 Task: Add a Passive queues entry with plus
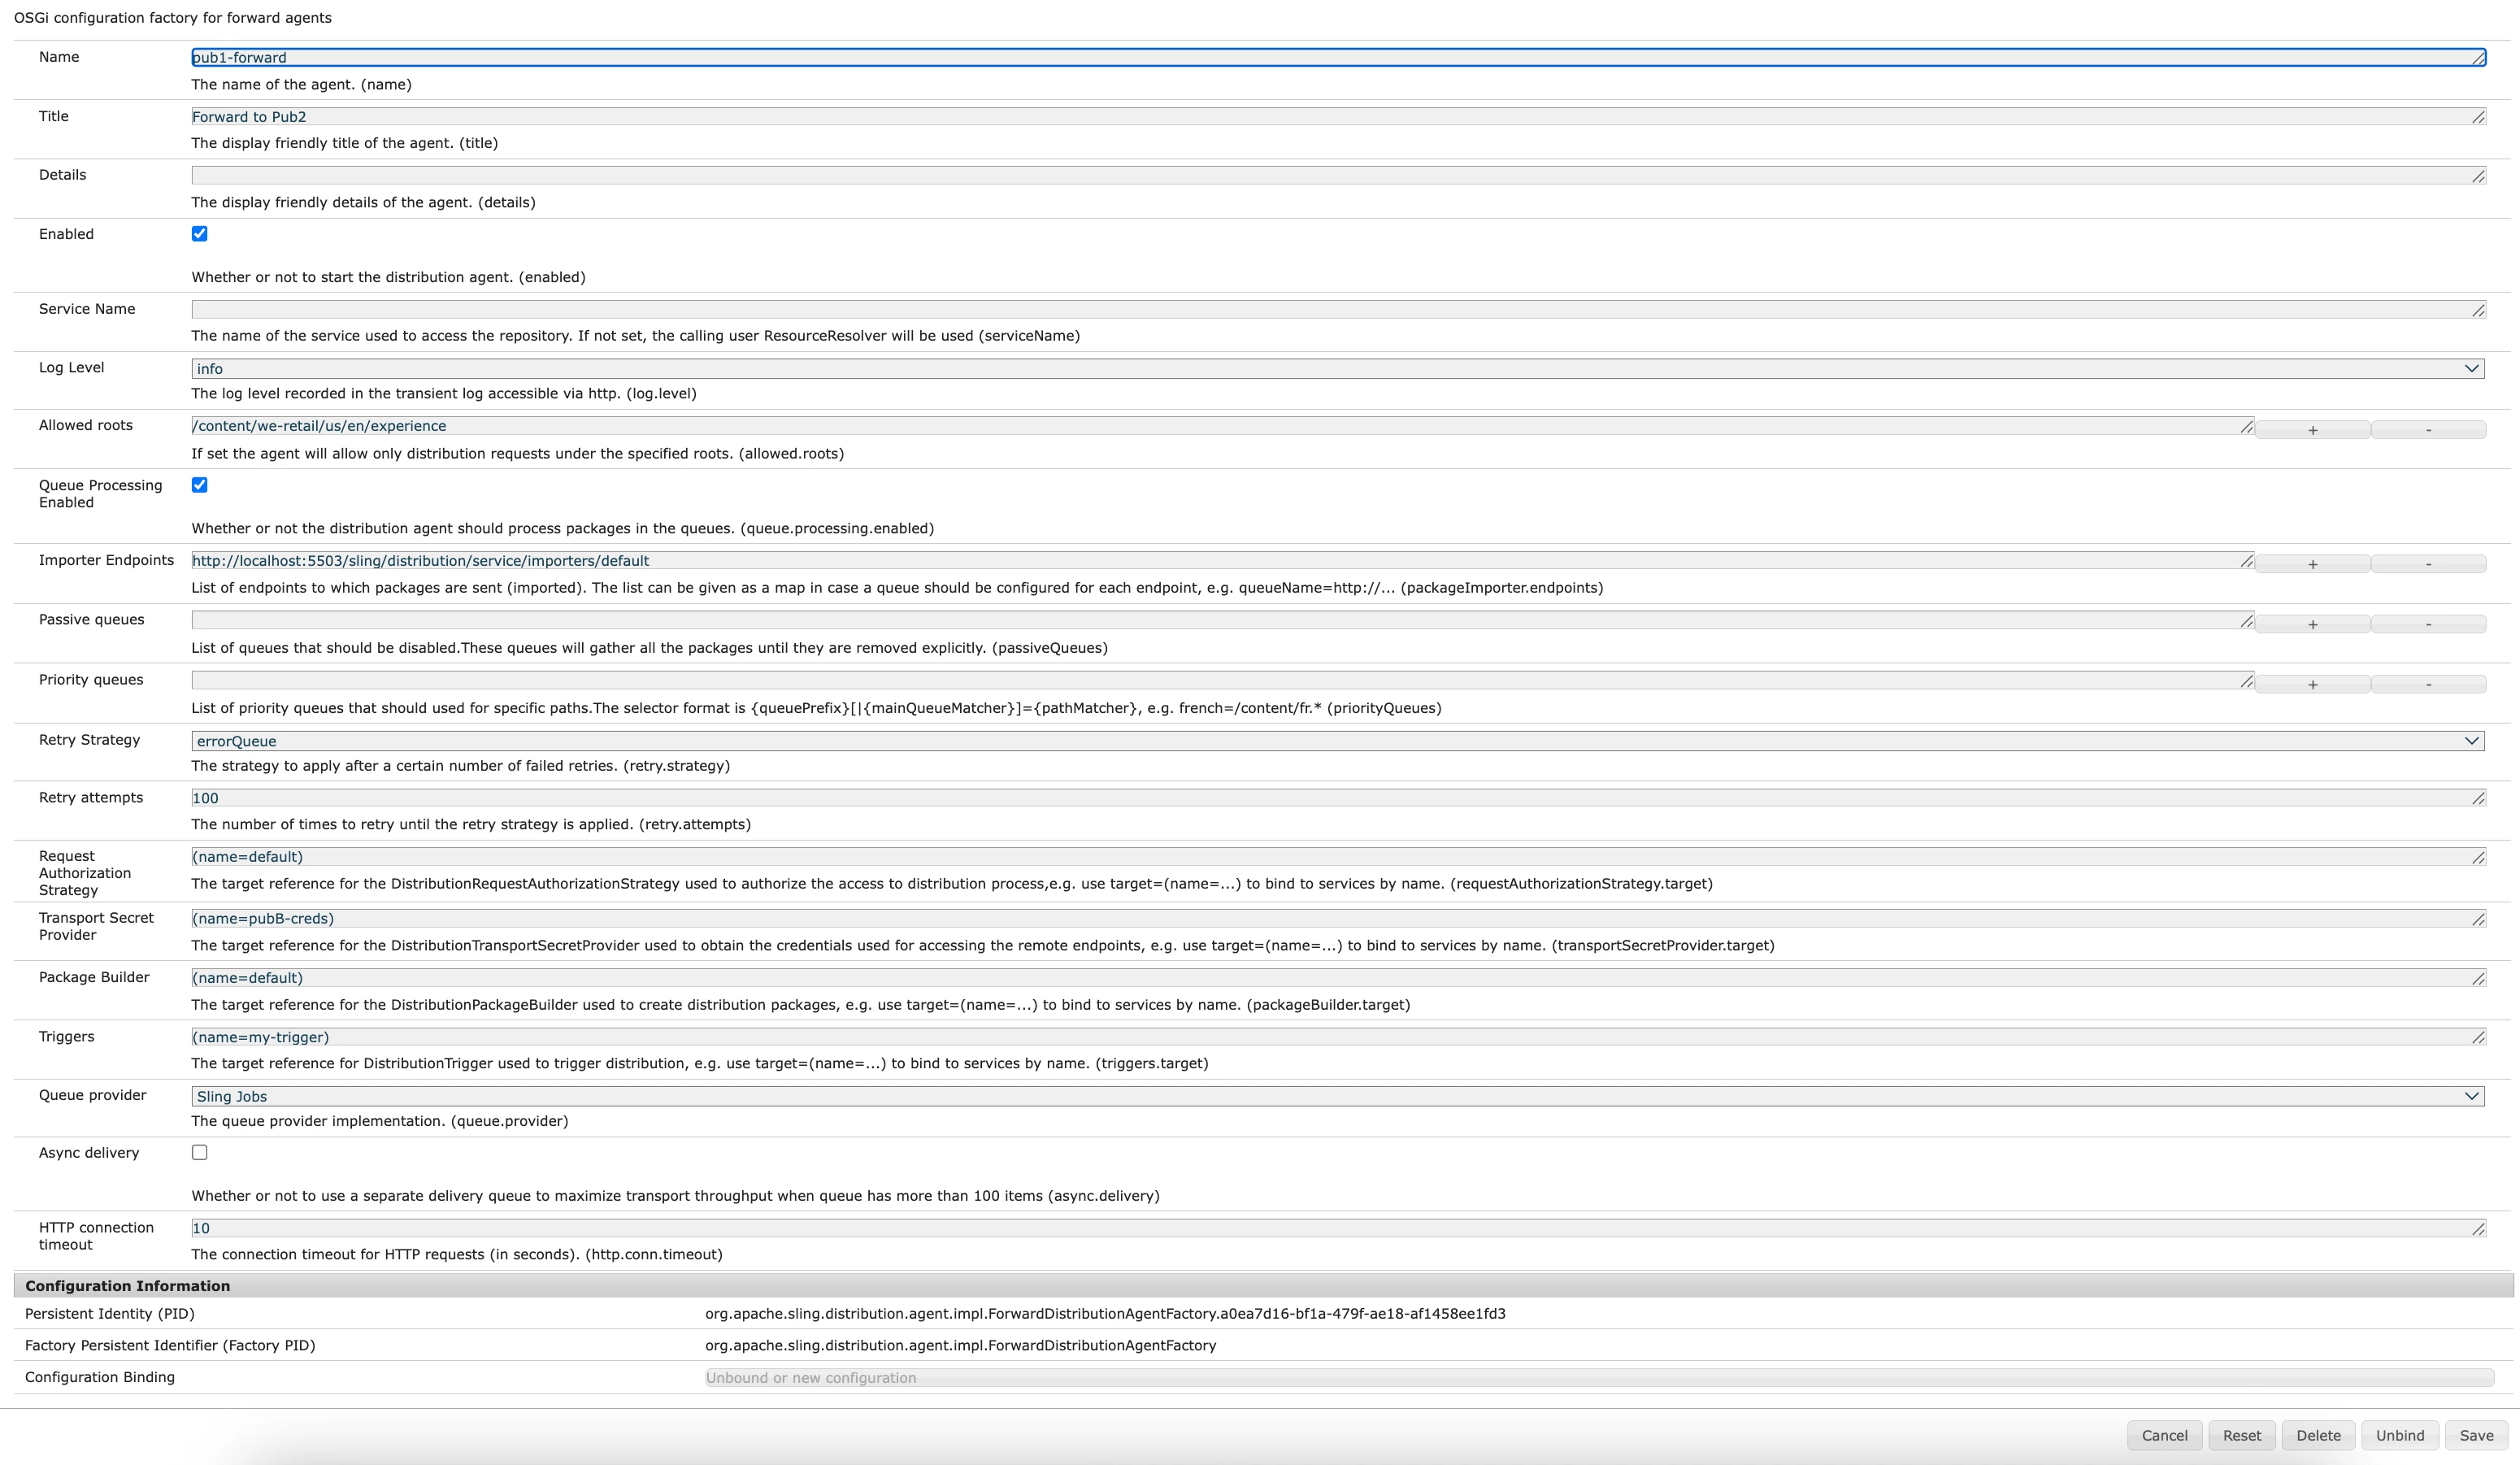(x=2312, y=624)
